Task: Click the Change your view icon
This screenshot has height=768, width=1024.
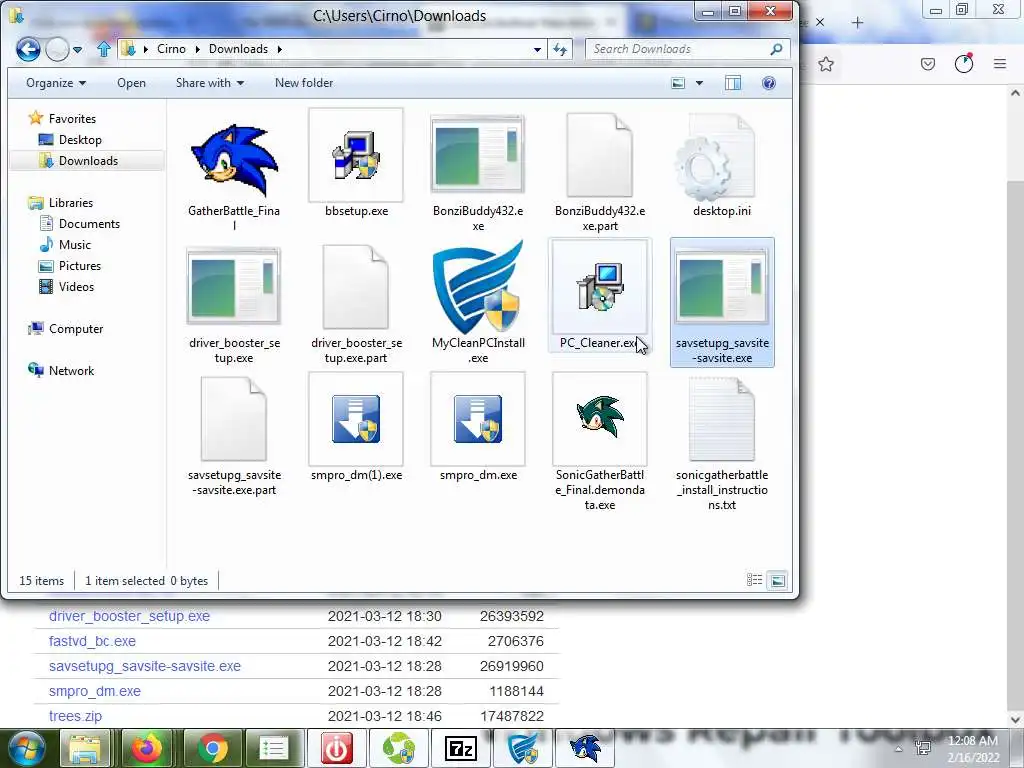Action: coord(679,83)
